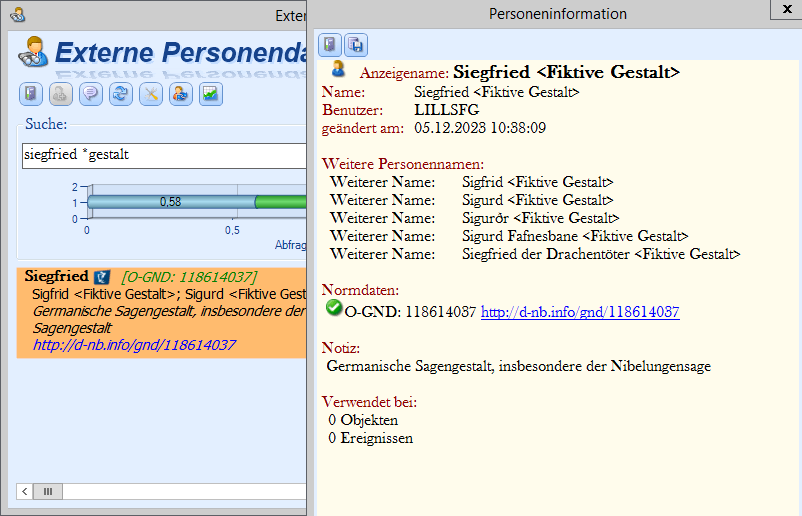Click the blue refresh arrows icon

121,94
